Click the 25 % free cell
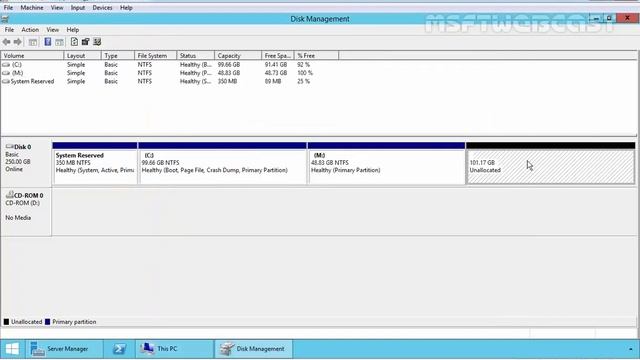The image size is (640, 360). [x=304, y=82]
